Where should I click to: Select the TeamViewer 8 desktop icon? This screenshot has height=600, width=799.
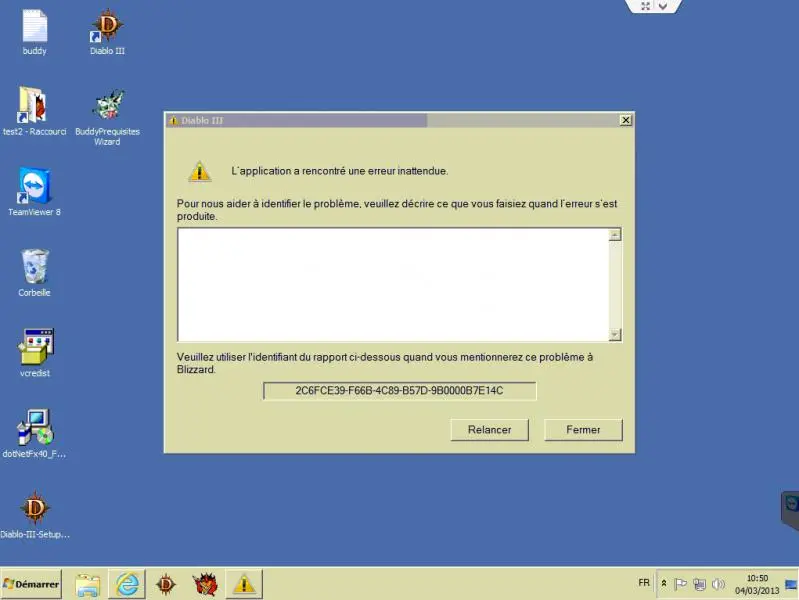[x=34, y=187]
